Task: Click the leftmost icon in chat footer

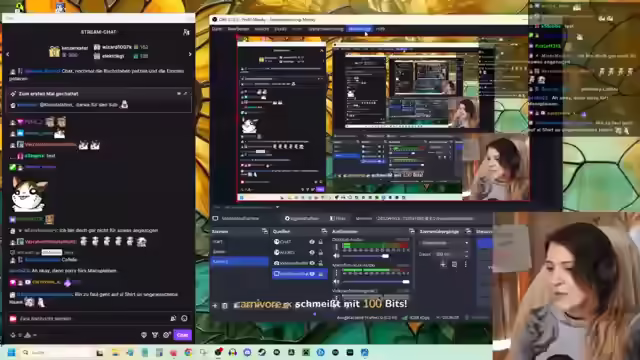Action: tap(13, 335)
